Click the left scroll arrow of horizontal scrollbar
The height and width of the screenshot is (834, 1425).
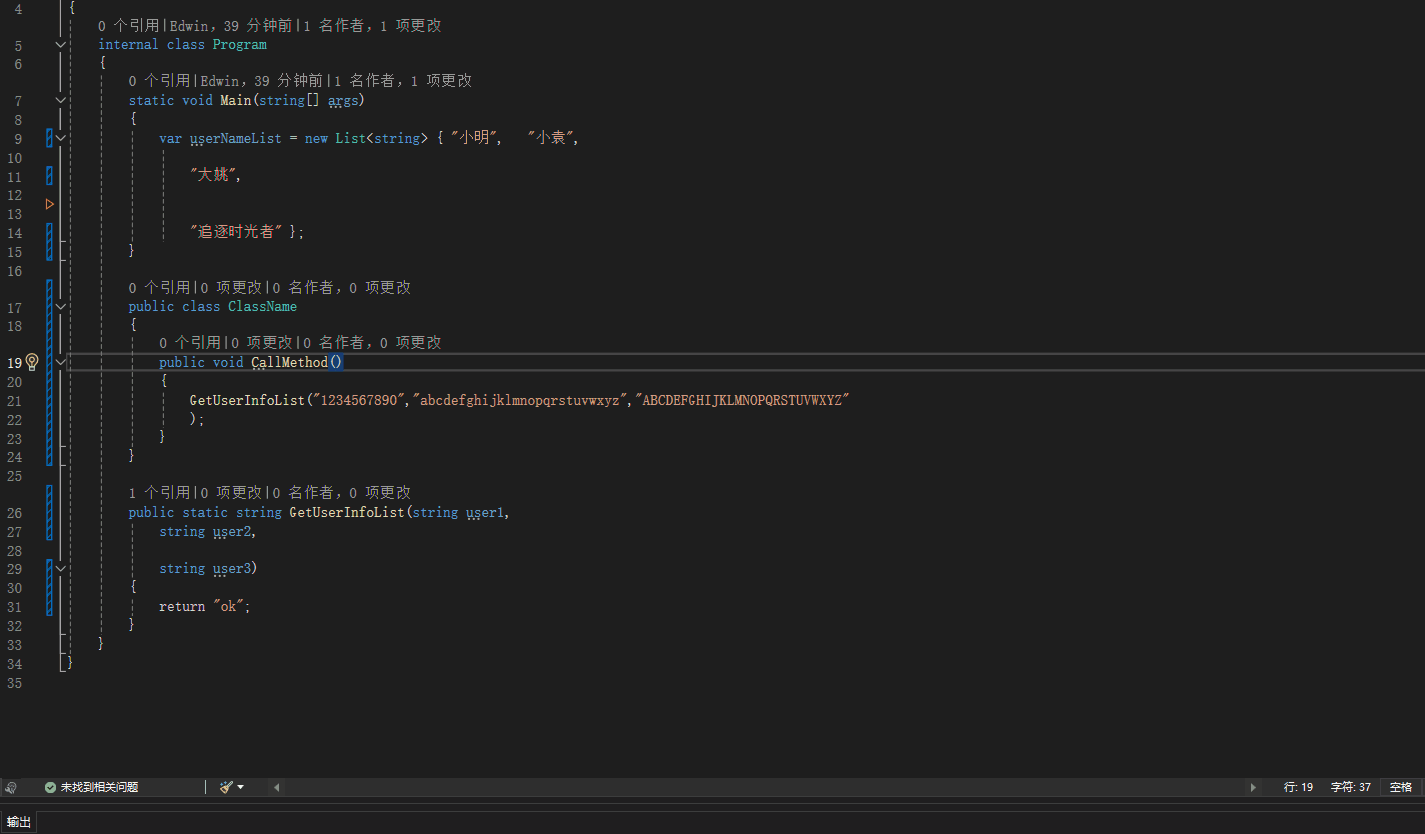277,787
